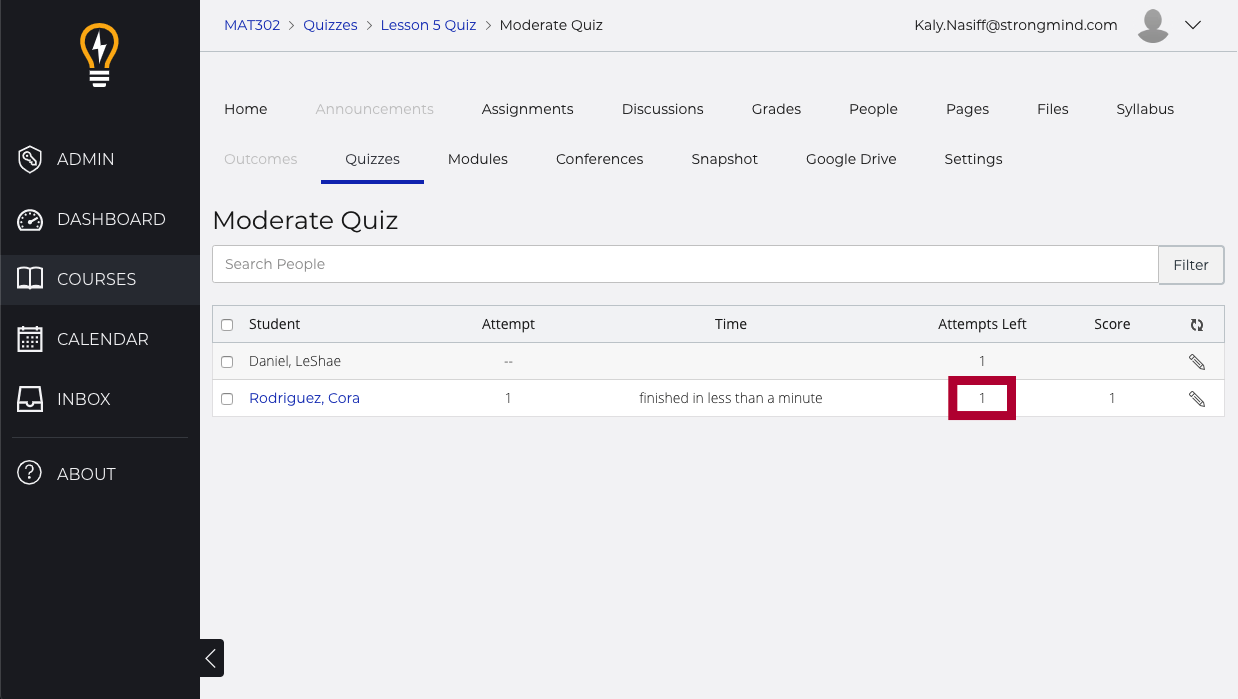Image resolution: width=1238 pixels, height=699 pixels.
Task: Open the Conferences tab
Action: (x=599, y=159)
